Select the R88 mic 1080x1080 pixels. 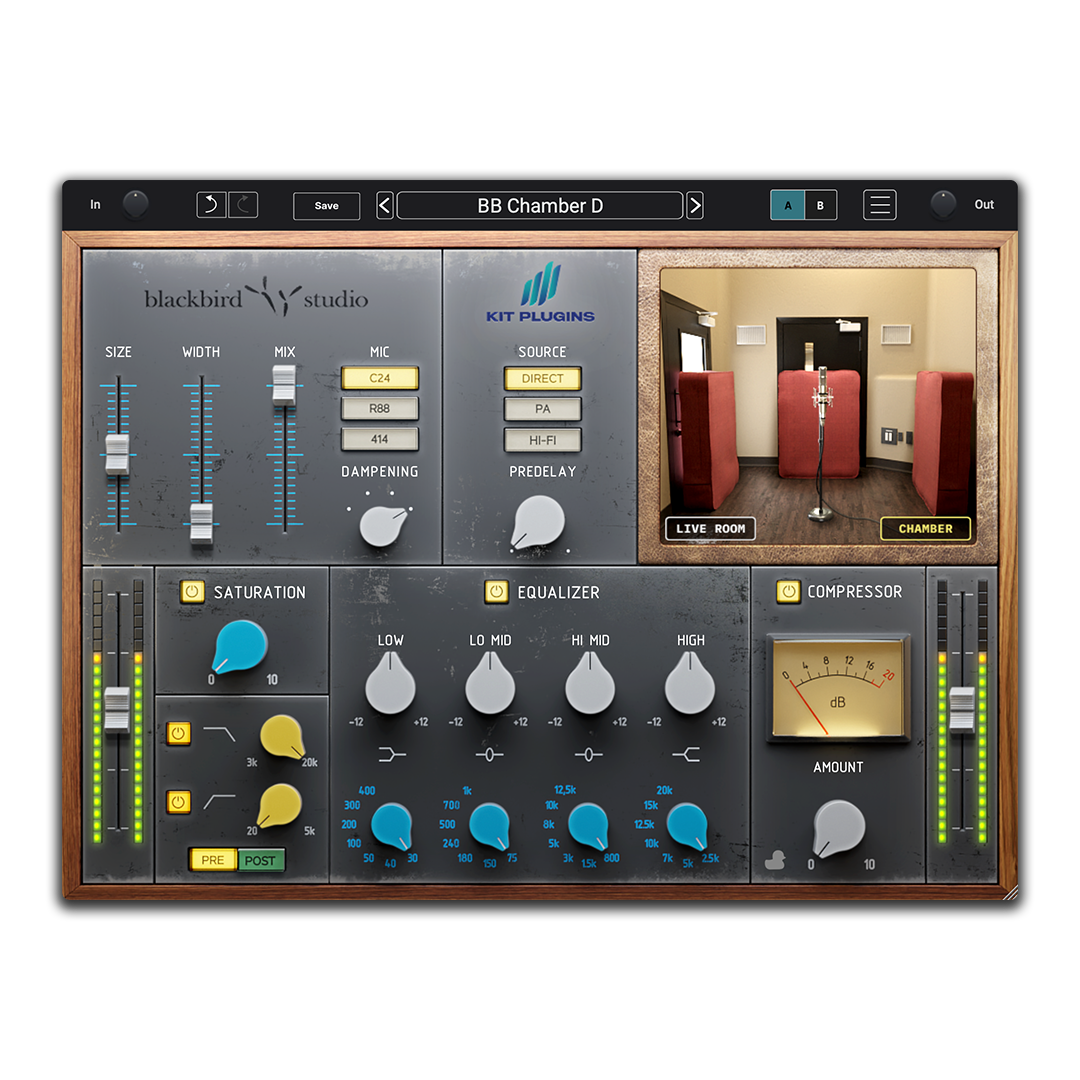click(380, 408)
